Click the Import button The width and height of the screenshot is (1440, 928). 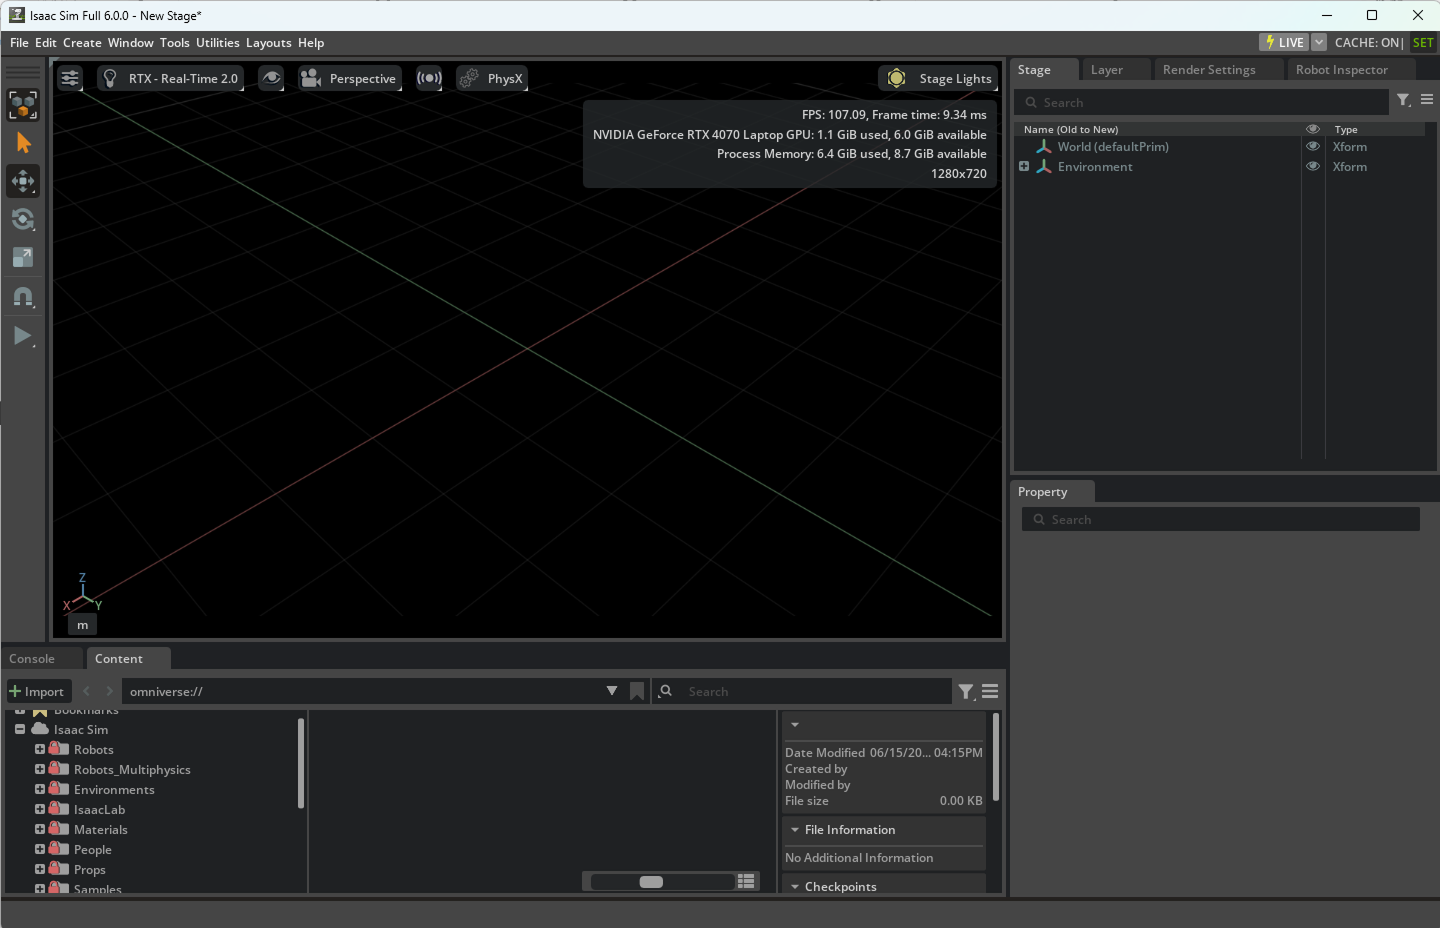(x=36, y=691)
